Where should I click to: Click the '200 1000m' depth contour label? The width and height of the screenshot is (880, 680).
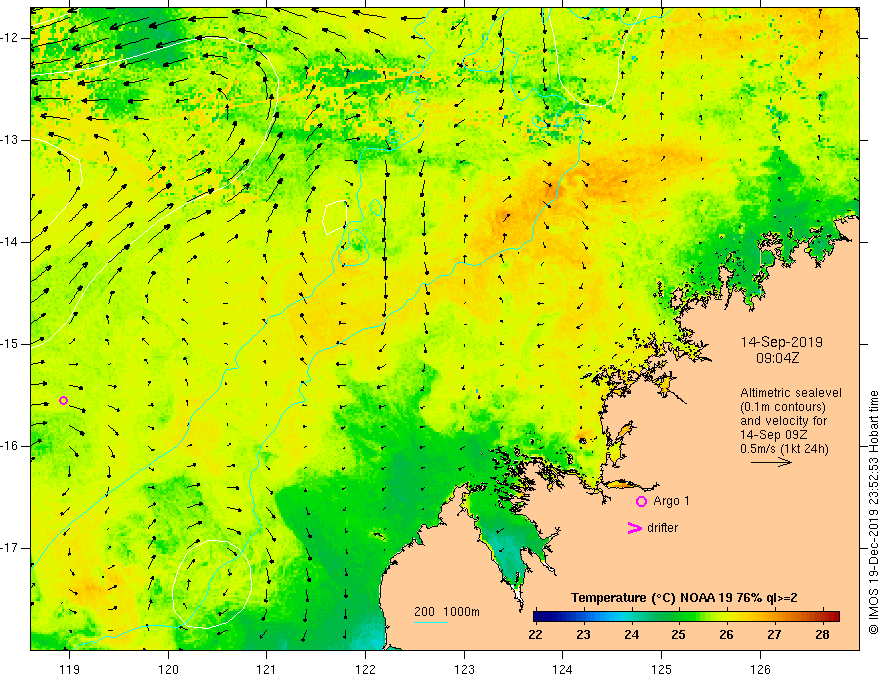click(447, 612)
